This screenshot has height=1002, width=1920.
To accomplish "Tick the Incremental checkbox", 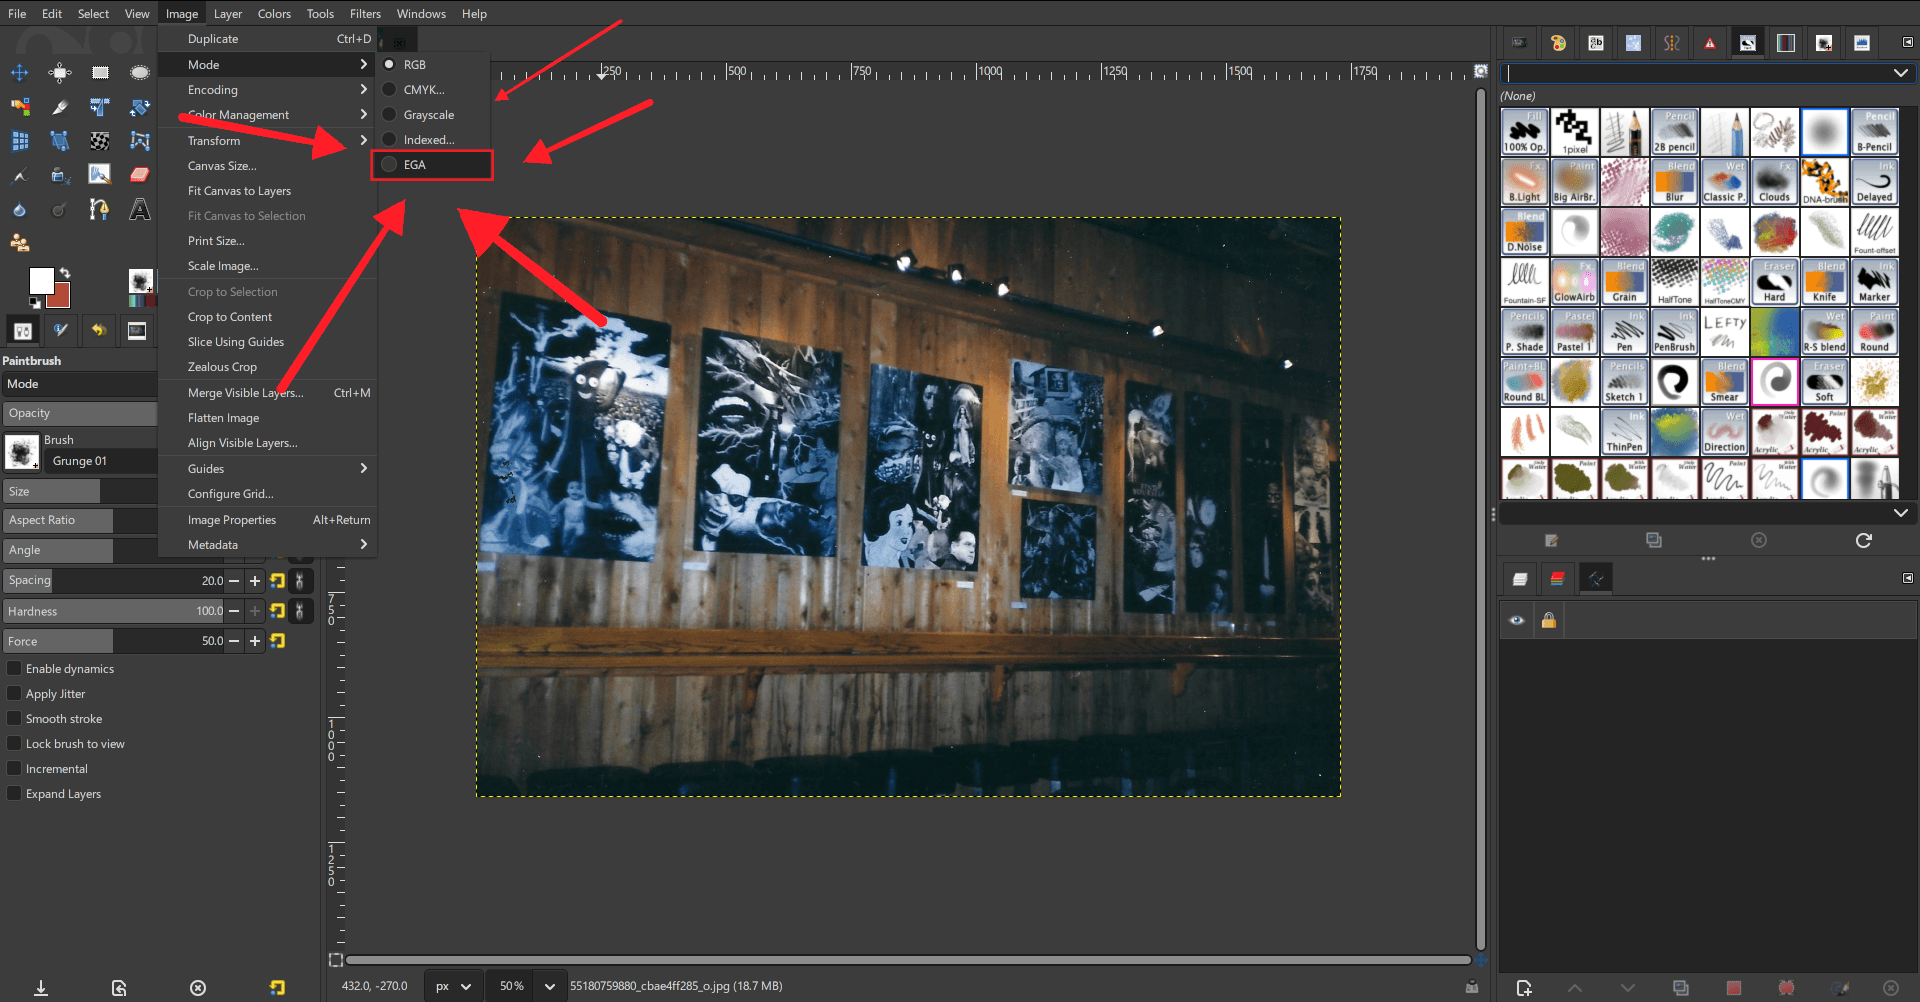I will tap(14, 769).
